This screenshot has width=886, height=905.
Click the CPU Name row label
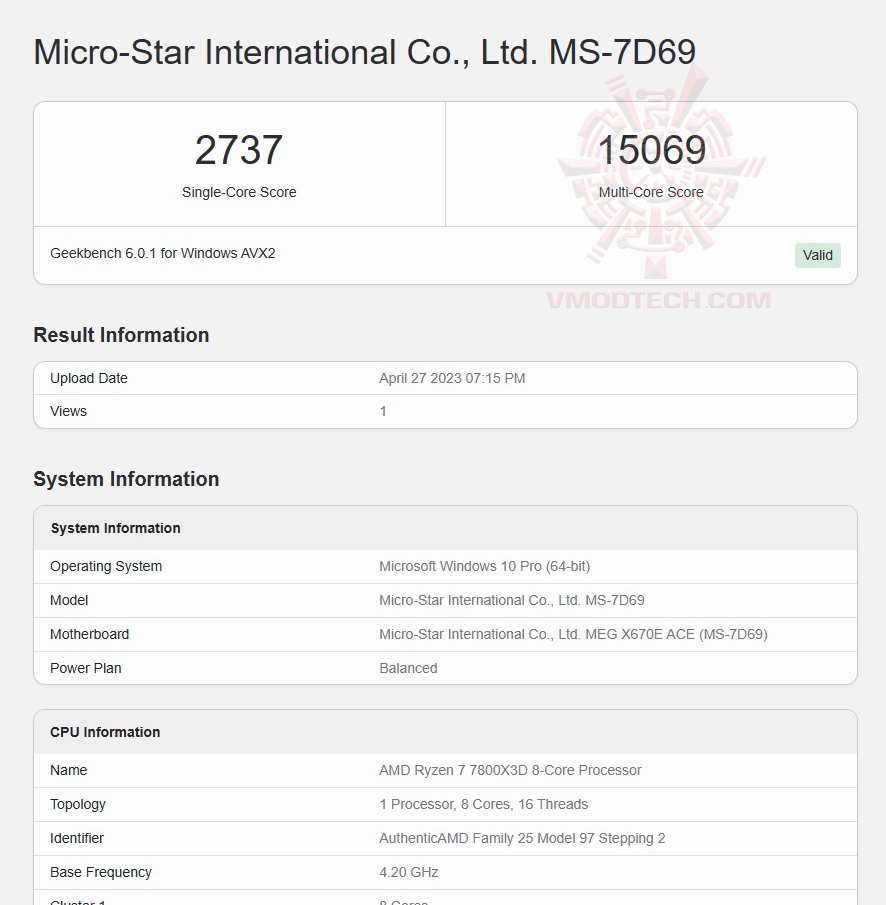pyautogui.click(x=69, y=770)
